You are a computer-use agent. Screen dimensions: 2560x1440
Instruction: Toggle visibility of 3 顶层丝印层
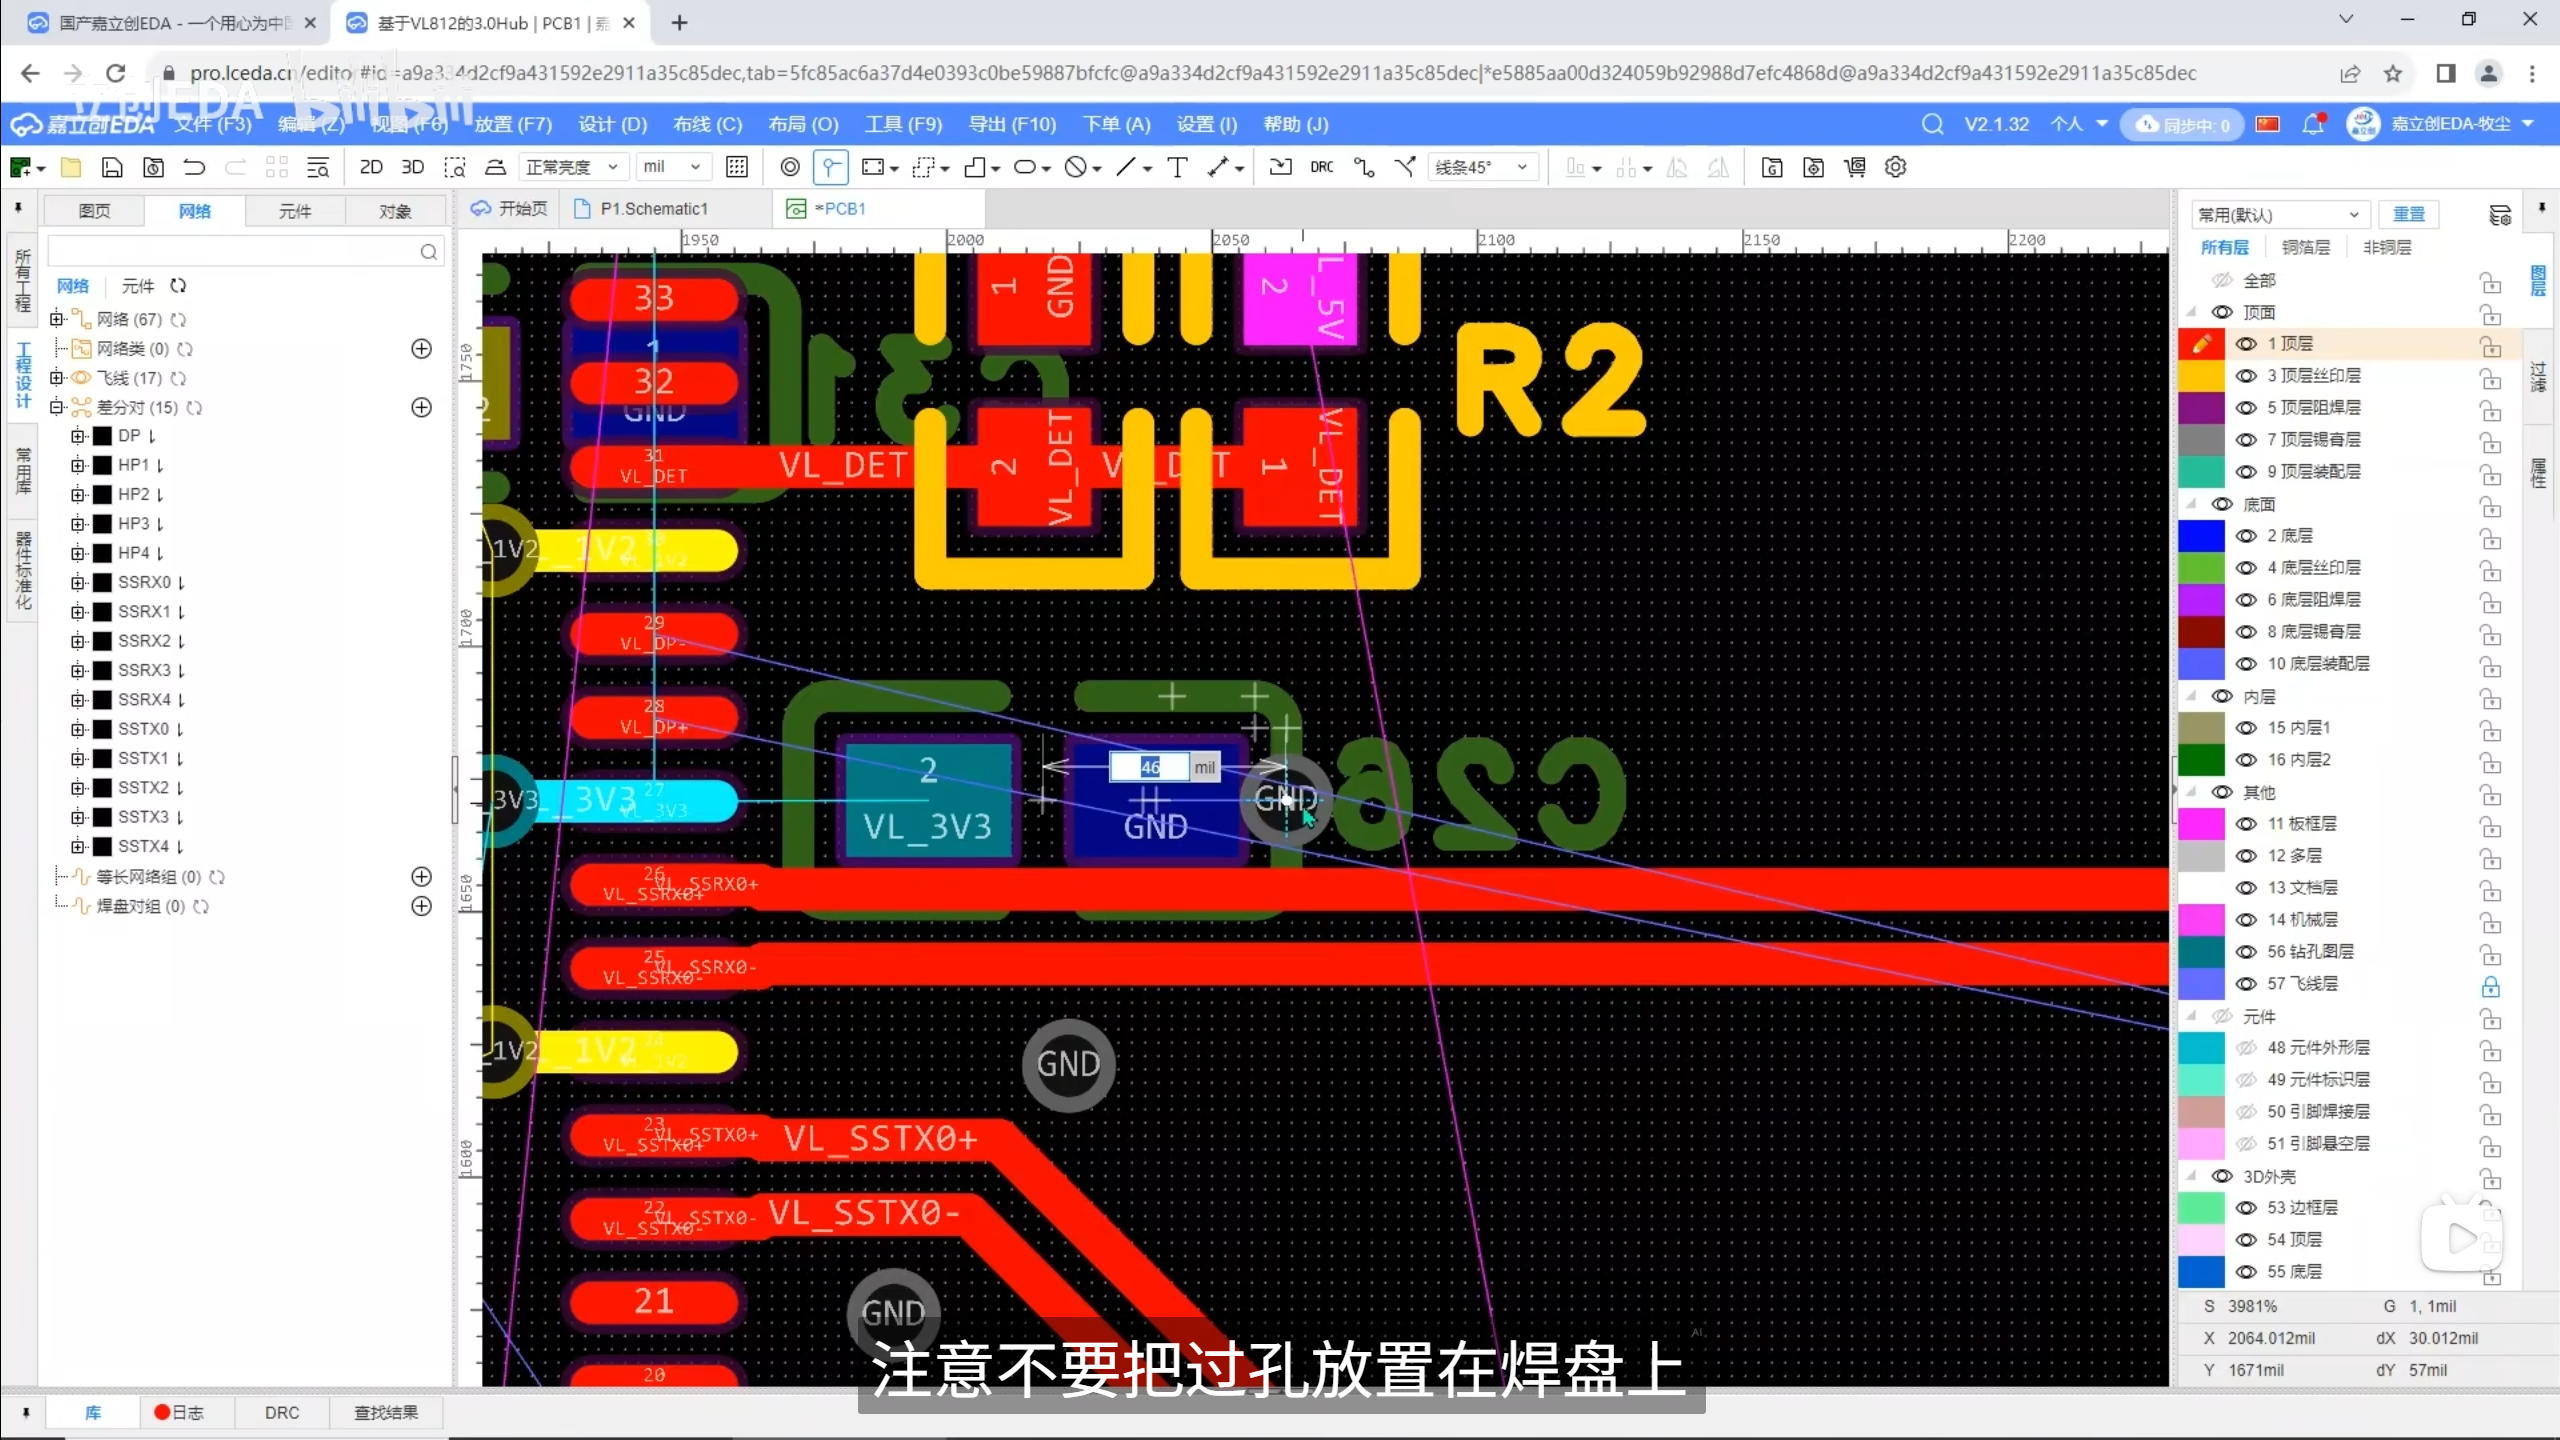(x=2246, y=376)
